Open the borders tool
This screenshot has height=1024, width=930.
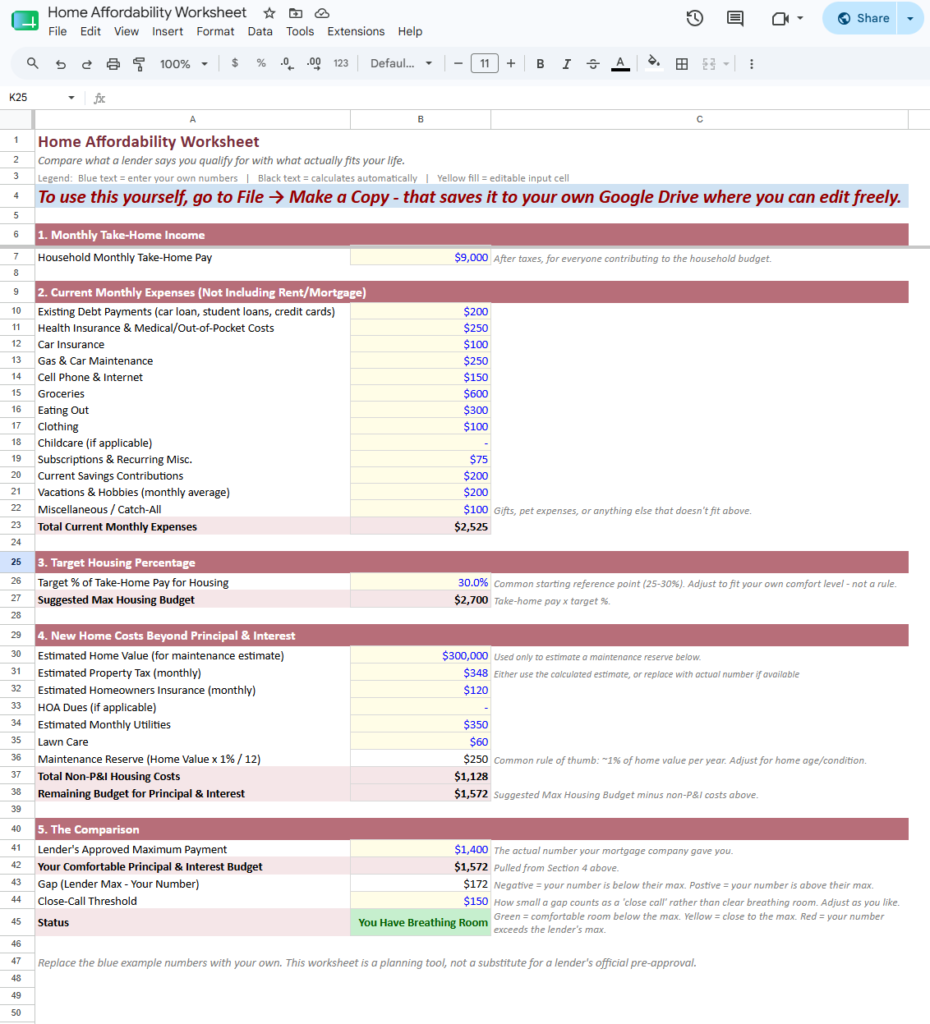tap(682, 64)
